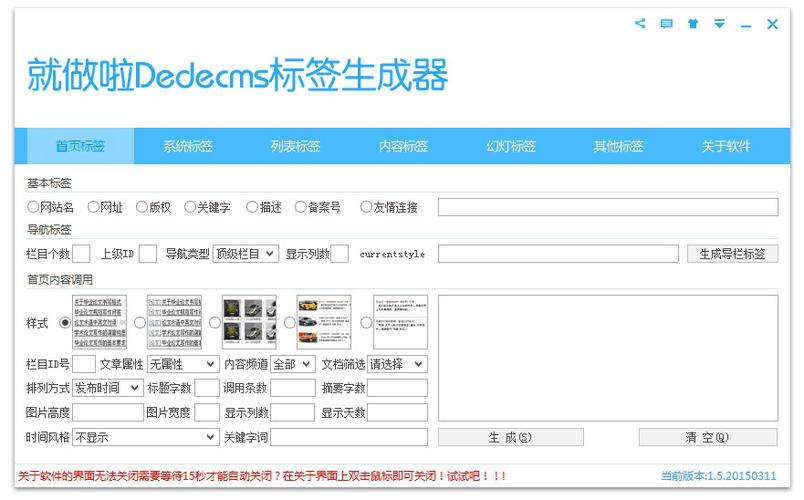804x500 pixels.
Task: Expand the 文章属性 dropdown
Action: click(x=183, y=364)
